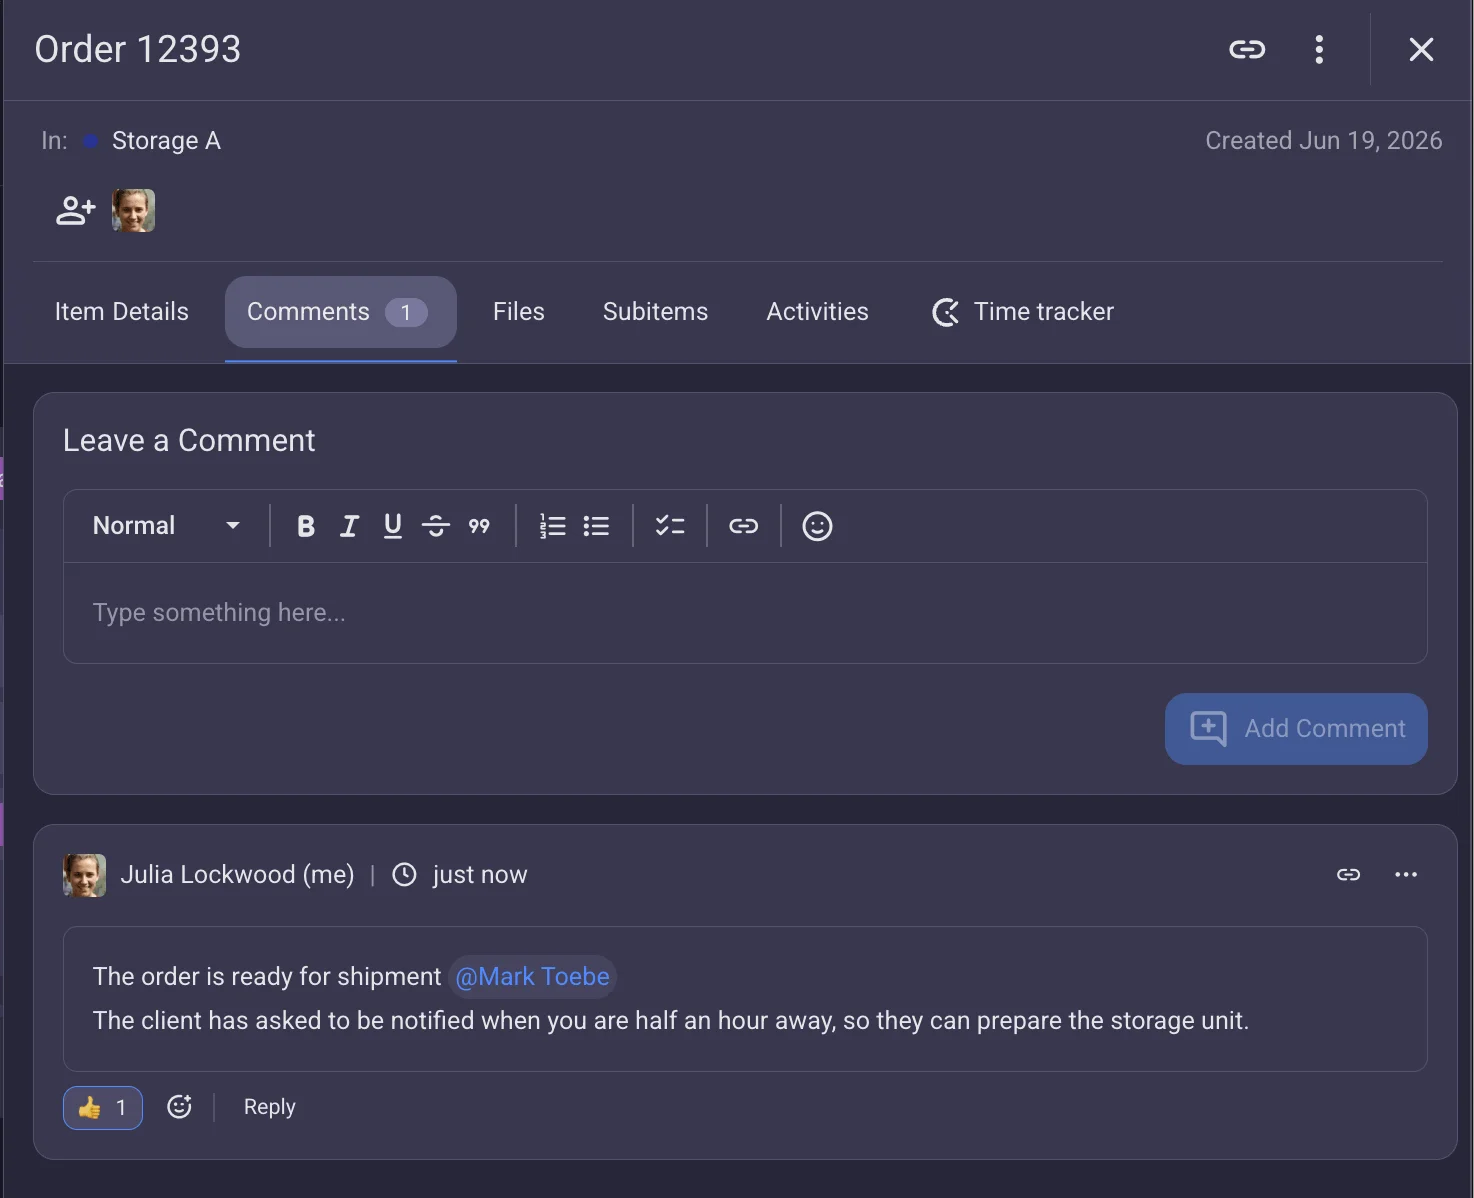Expand the Normal text style dropdown
The height and width of the screenshot is (1198, 1474).
pos(166,526)
